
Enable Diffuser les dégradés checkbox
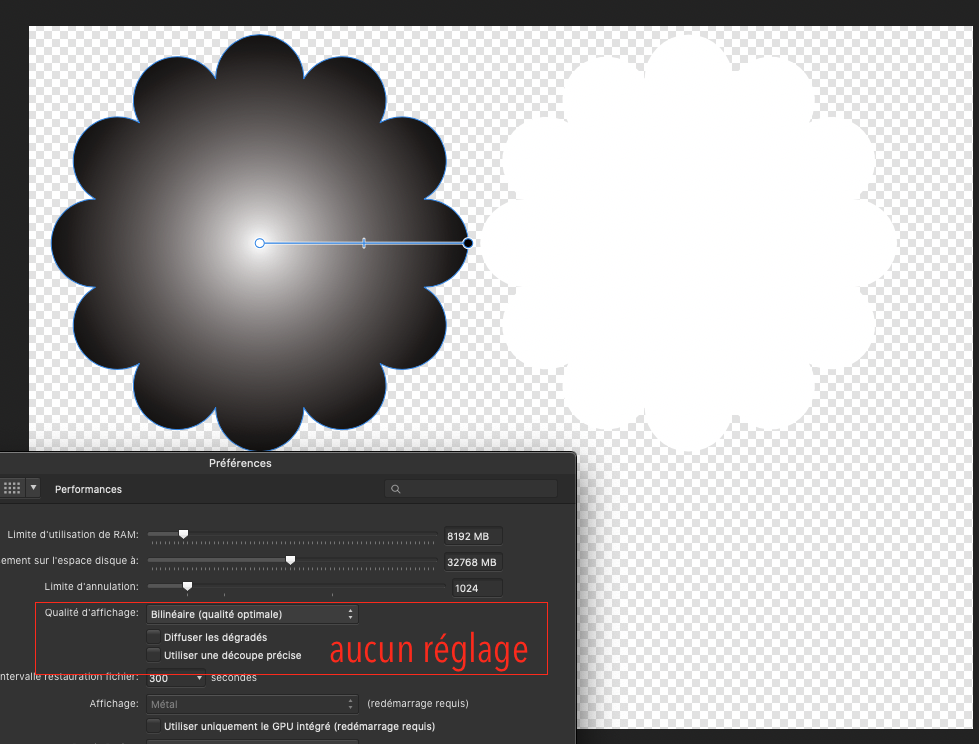(x=154, y=637)
